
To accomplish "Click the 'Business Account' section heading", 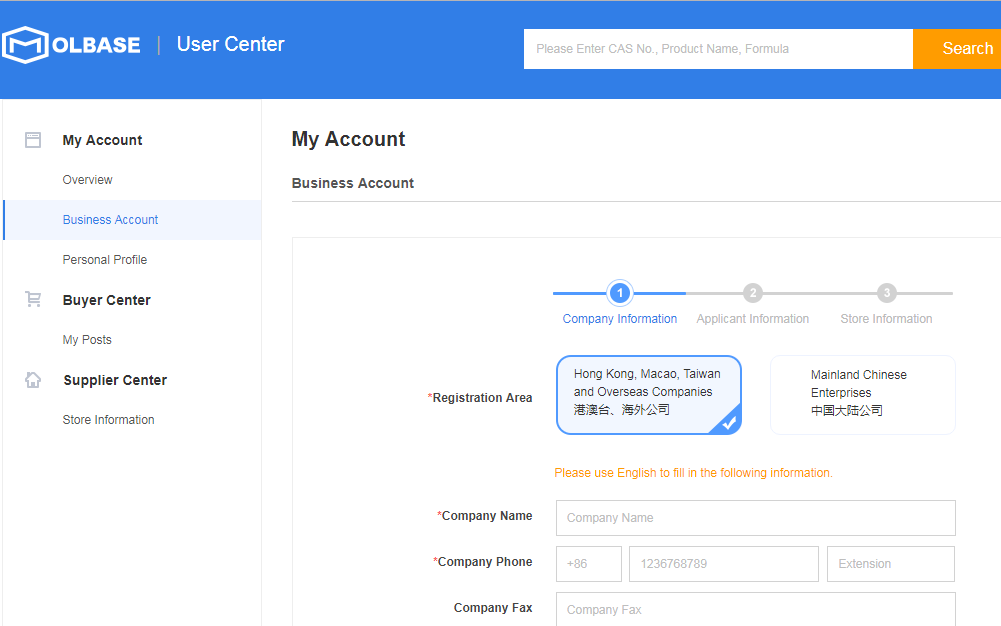I will tap(353, 183).
